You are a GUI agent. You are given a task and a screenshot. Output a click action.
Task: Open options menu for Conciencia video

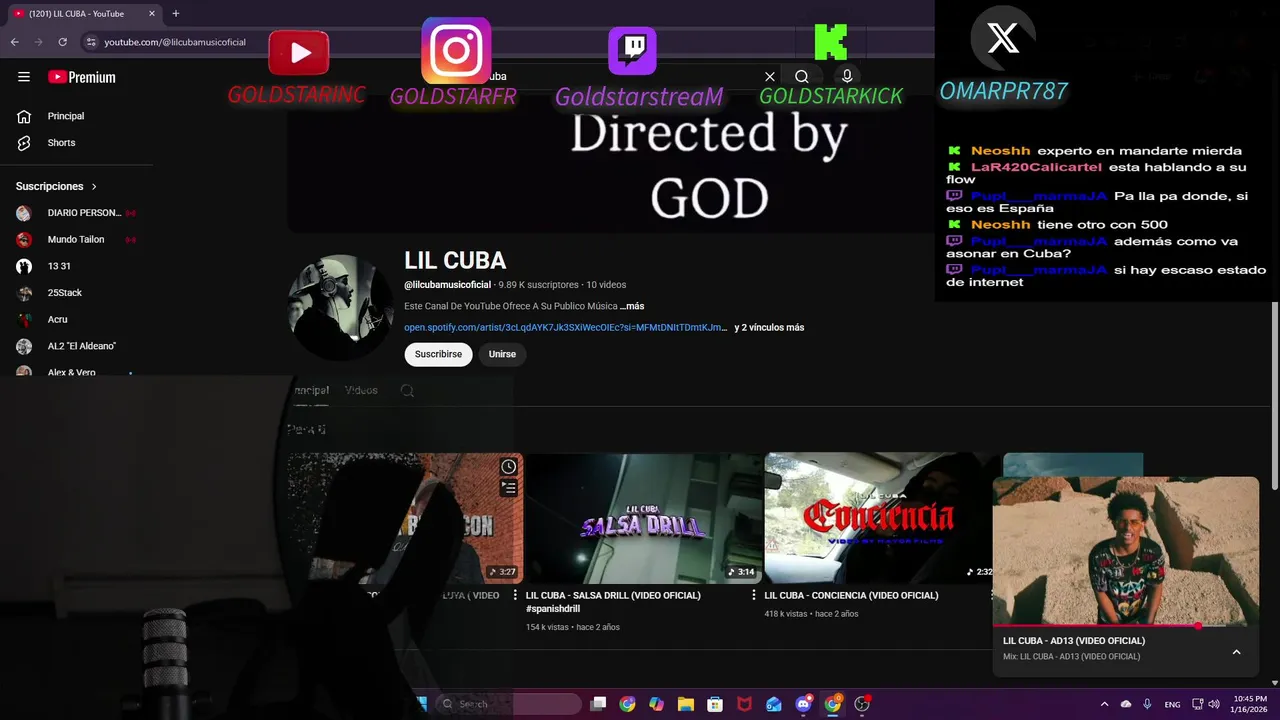pyautogui.click(x=992, y=595)
